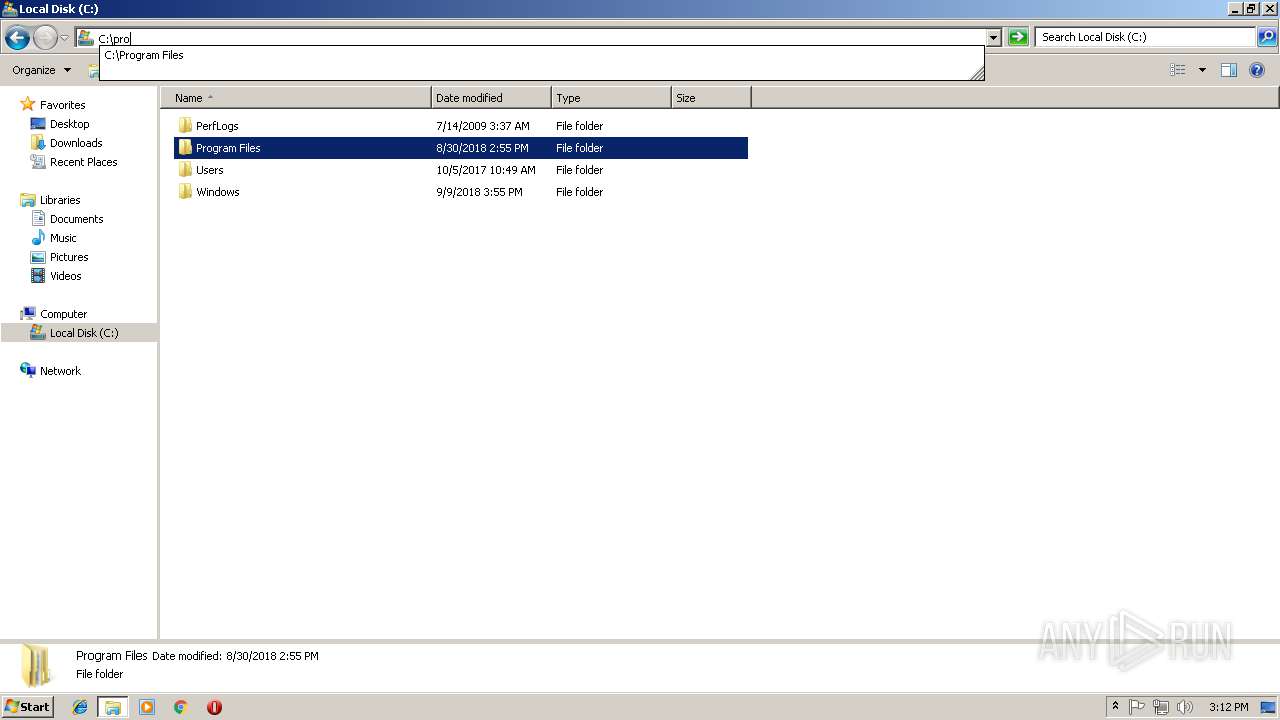Open Desktop under Favorites
The image size is (1280, 720).
point(69,124)
